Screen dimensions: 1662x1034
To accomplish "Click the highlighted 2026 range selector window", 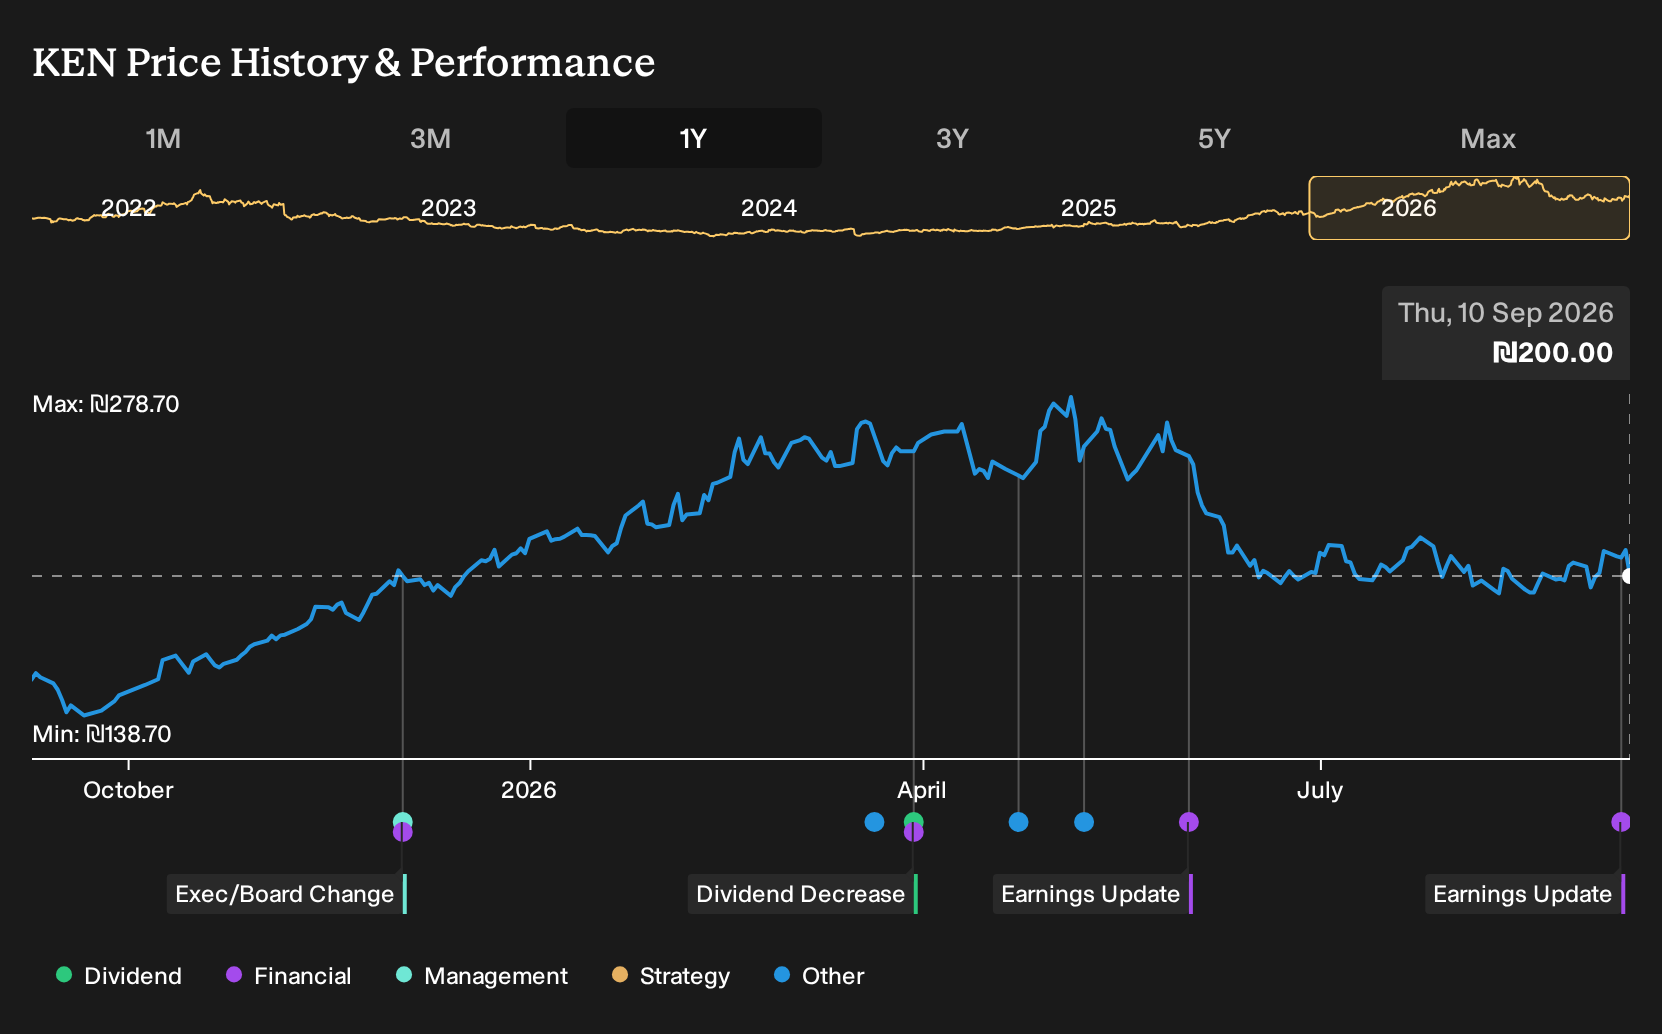I will (1469, 208).
